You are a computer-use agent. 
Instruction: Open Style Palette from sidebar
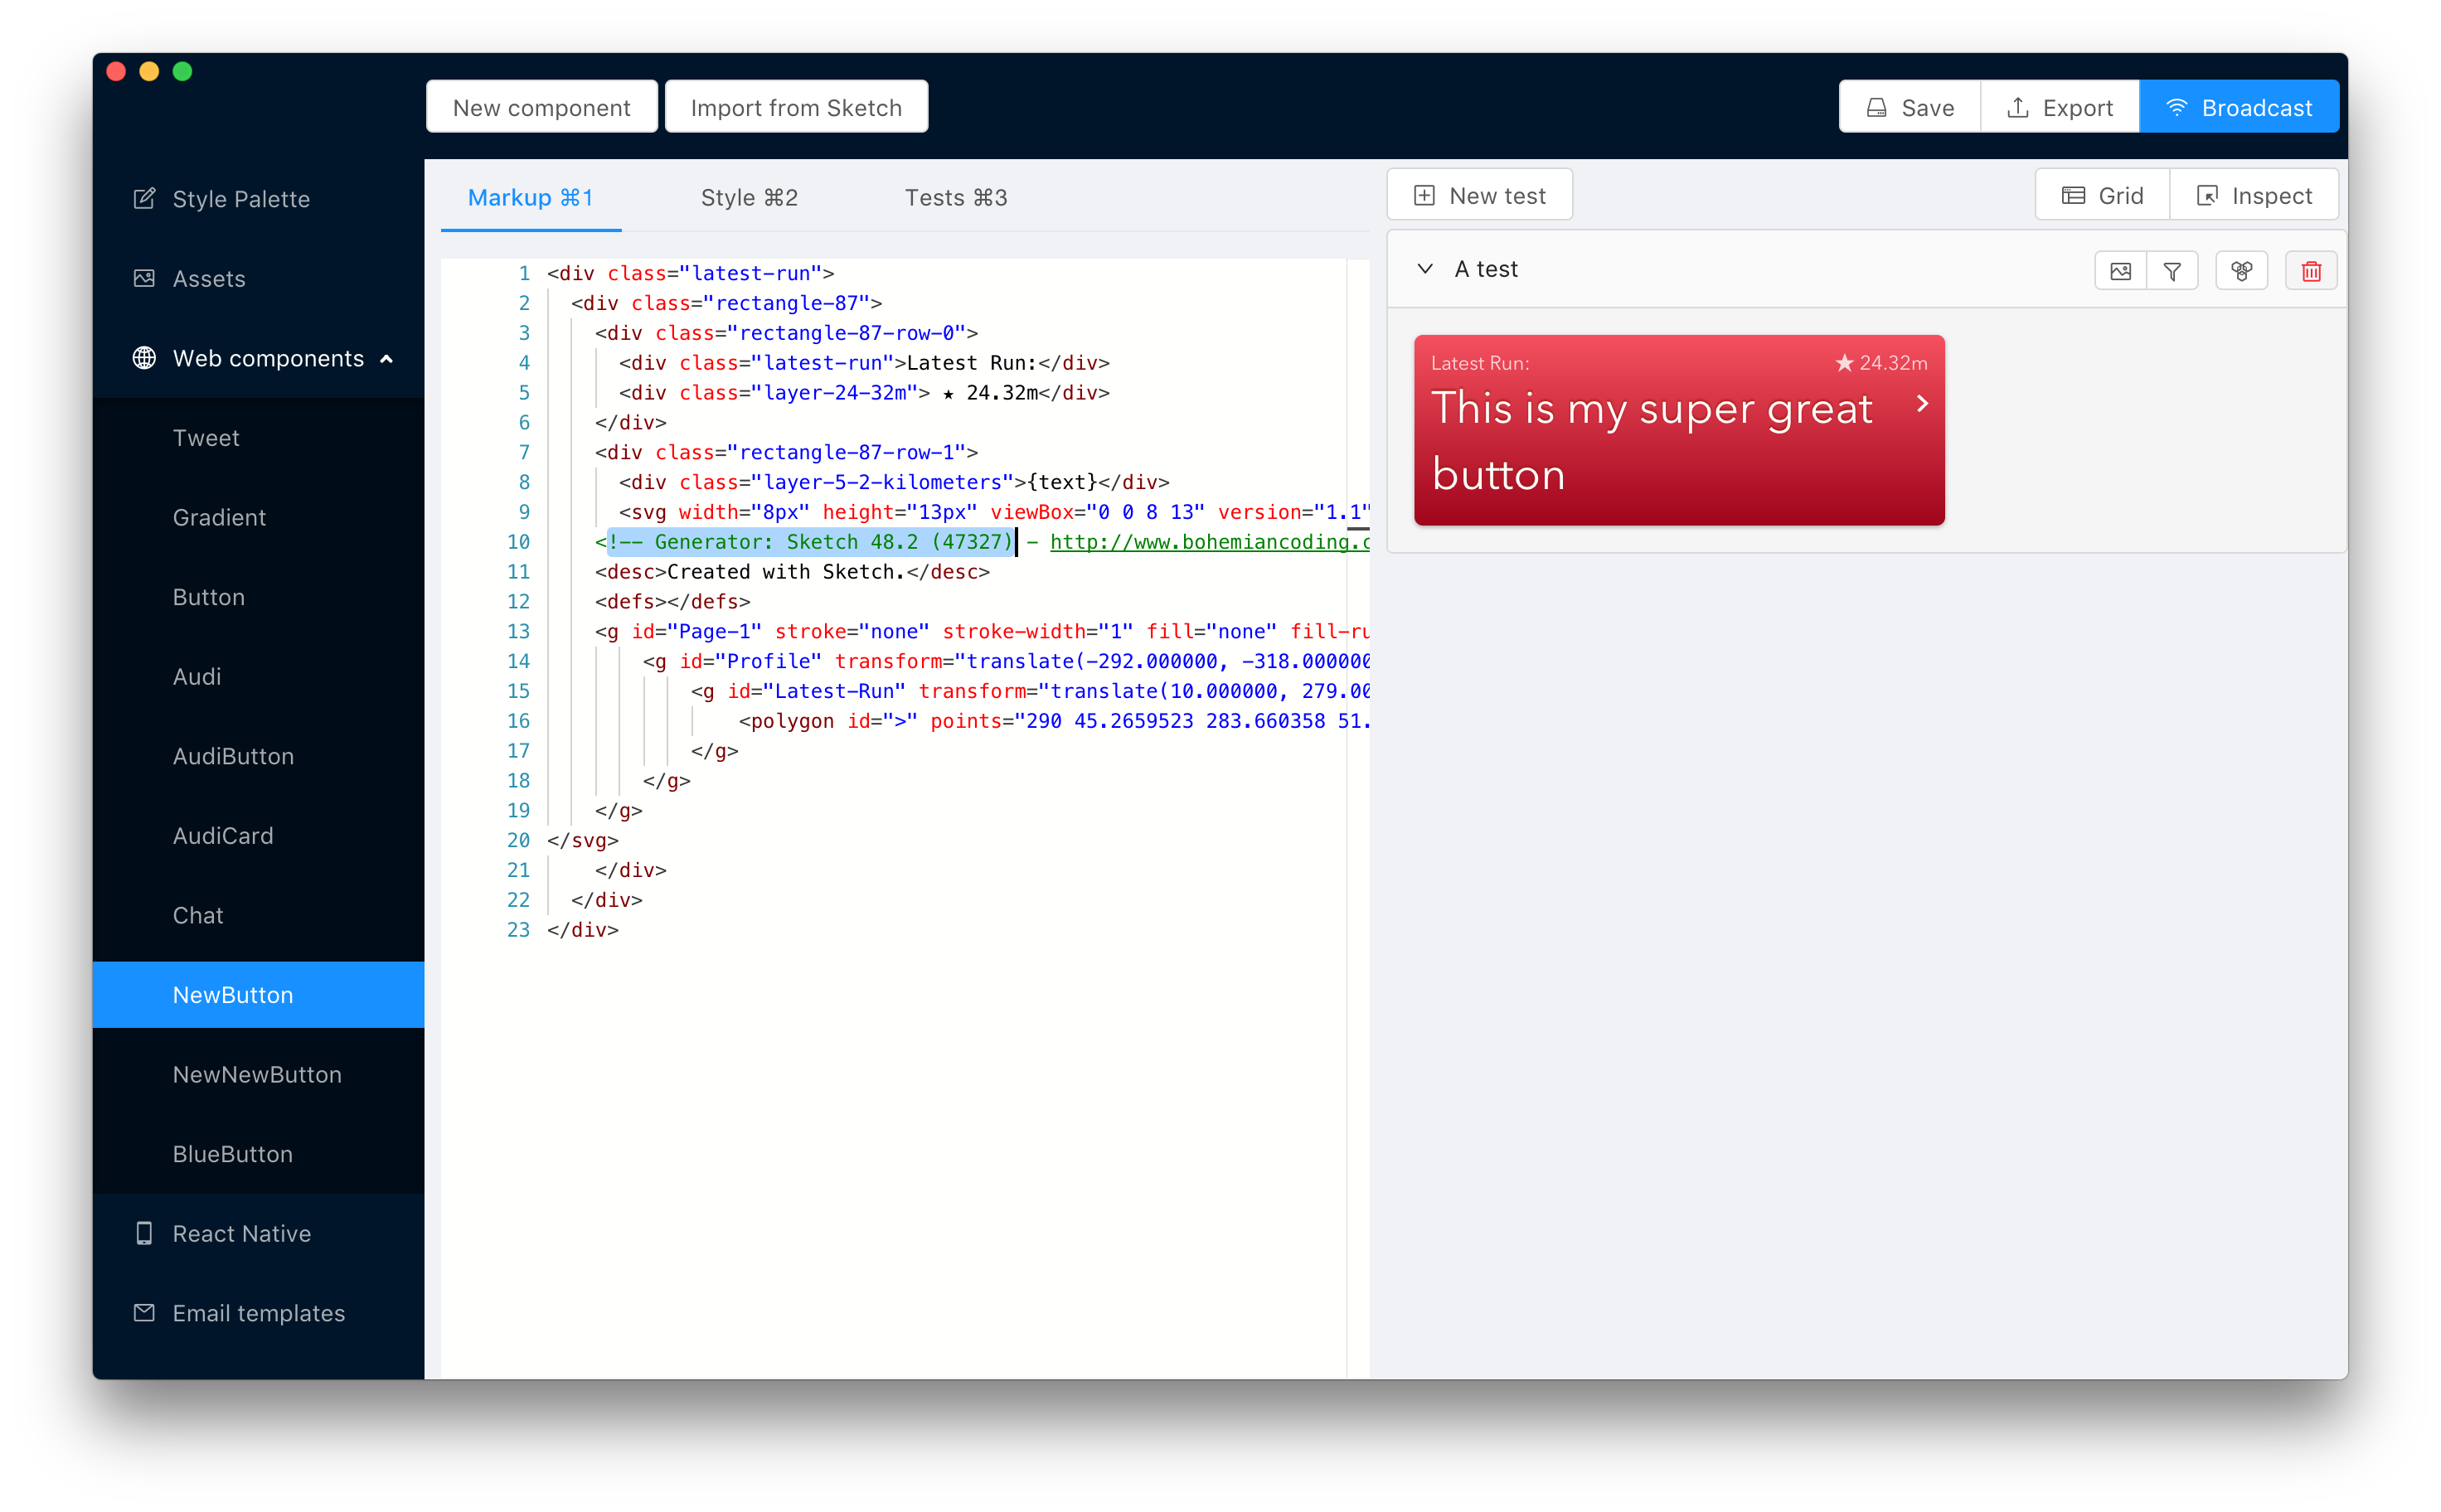click(x=240, y=199)
